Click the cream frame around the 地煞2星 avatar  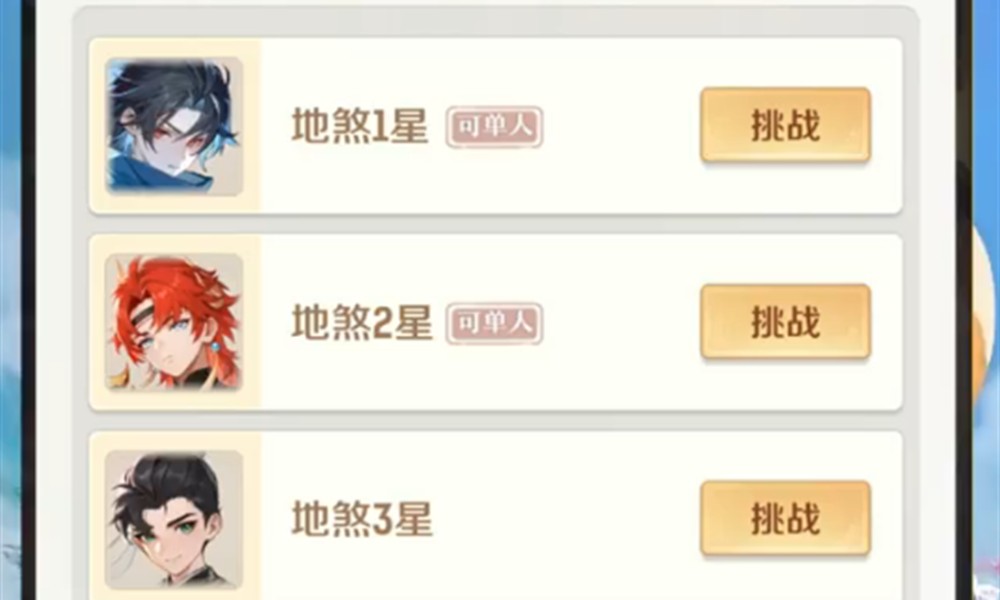point(251,322)
